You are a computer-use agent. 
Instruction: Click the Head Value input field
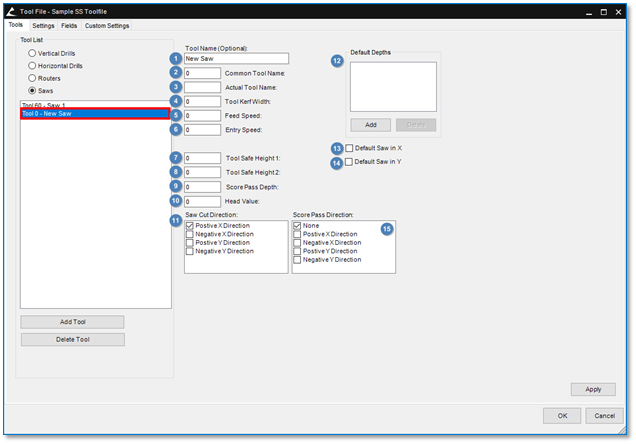point(202,202)
